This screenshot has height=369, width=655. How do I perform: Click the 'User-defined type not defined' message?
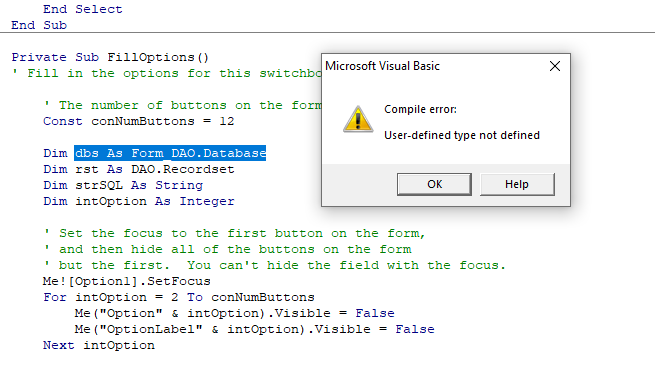point(462,135)
